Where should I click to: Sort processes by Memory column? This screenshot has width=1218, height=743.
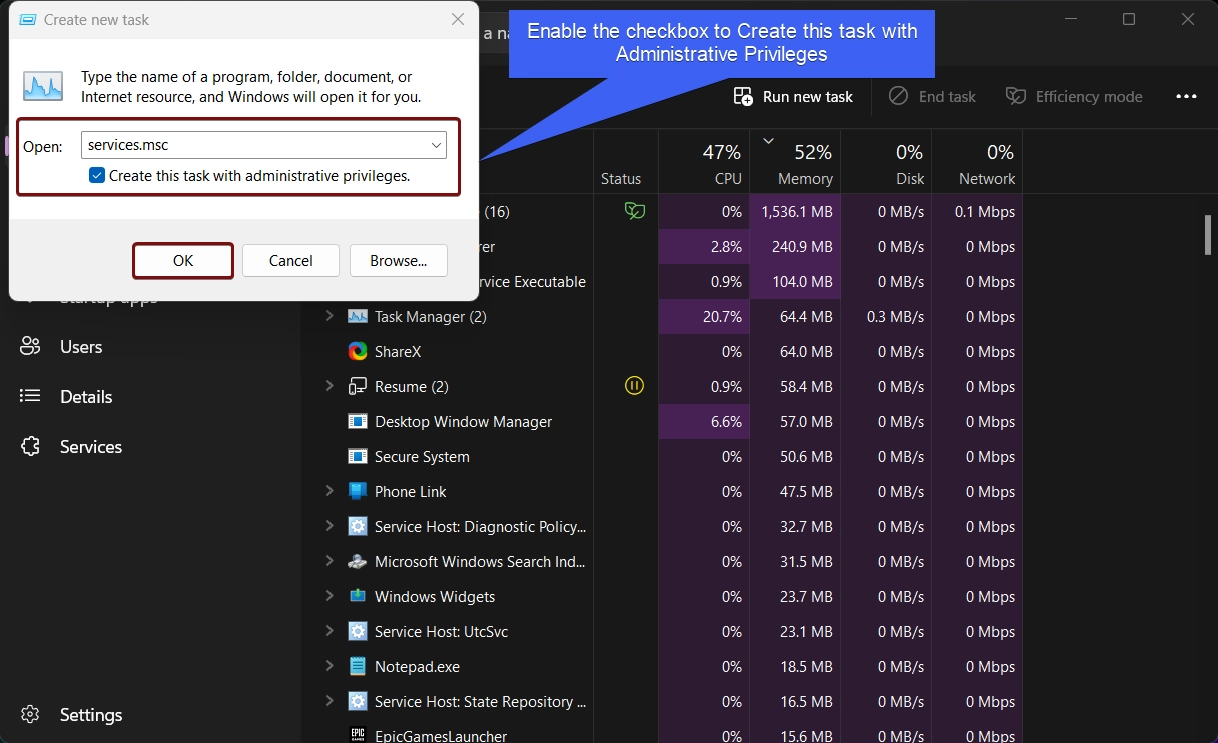click(795, 162)
